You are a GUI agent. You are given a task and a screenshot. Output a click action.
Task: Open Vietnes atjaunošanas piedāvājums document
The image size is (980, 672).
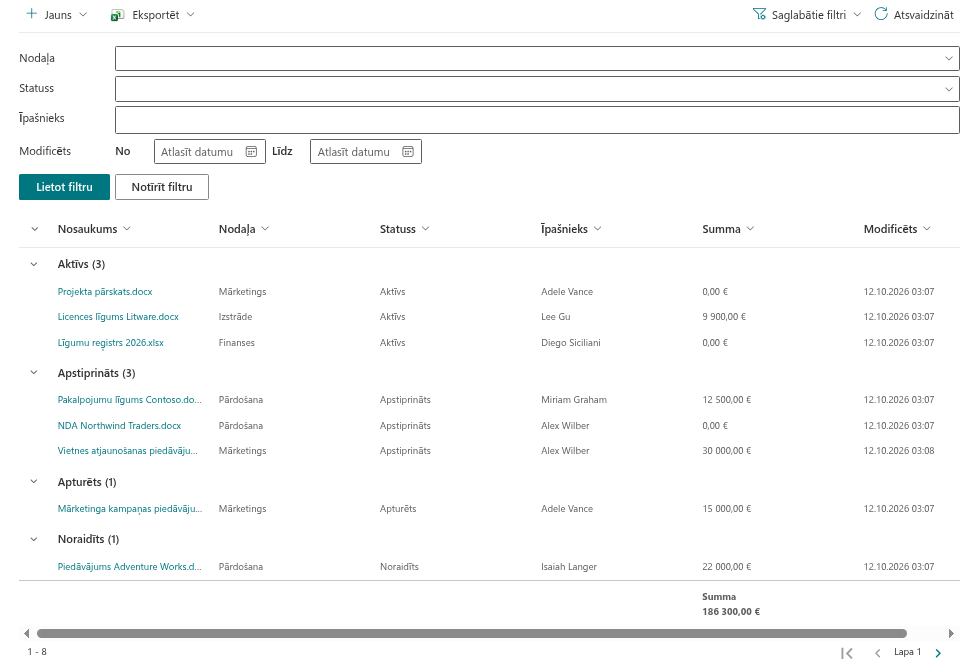(128, 451)
